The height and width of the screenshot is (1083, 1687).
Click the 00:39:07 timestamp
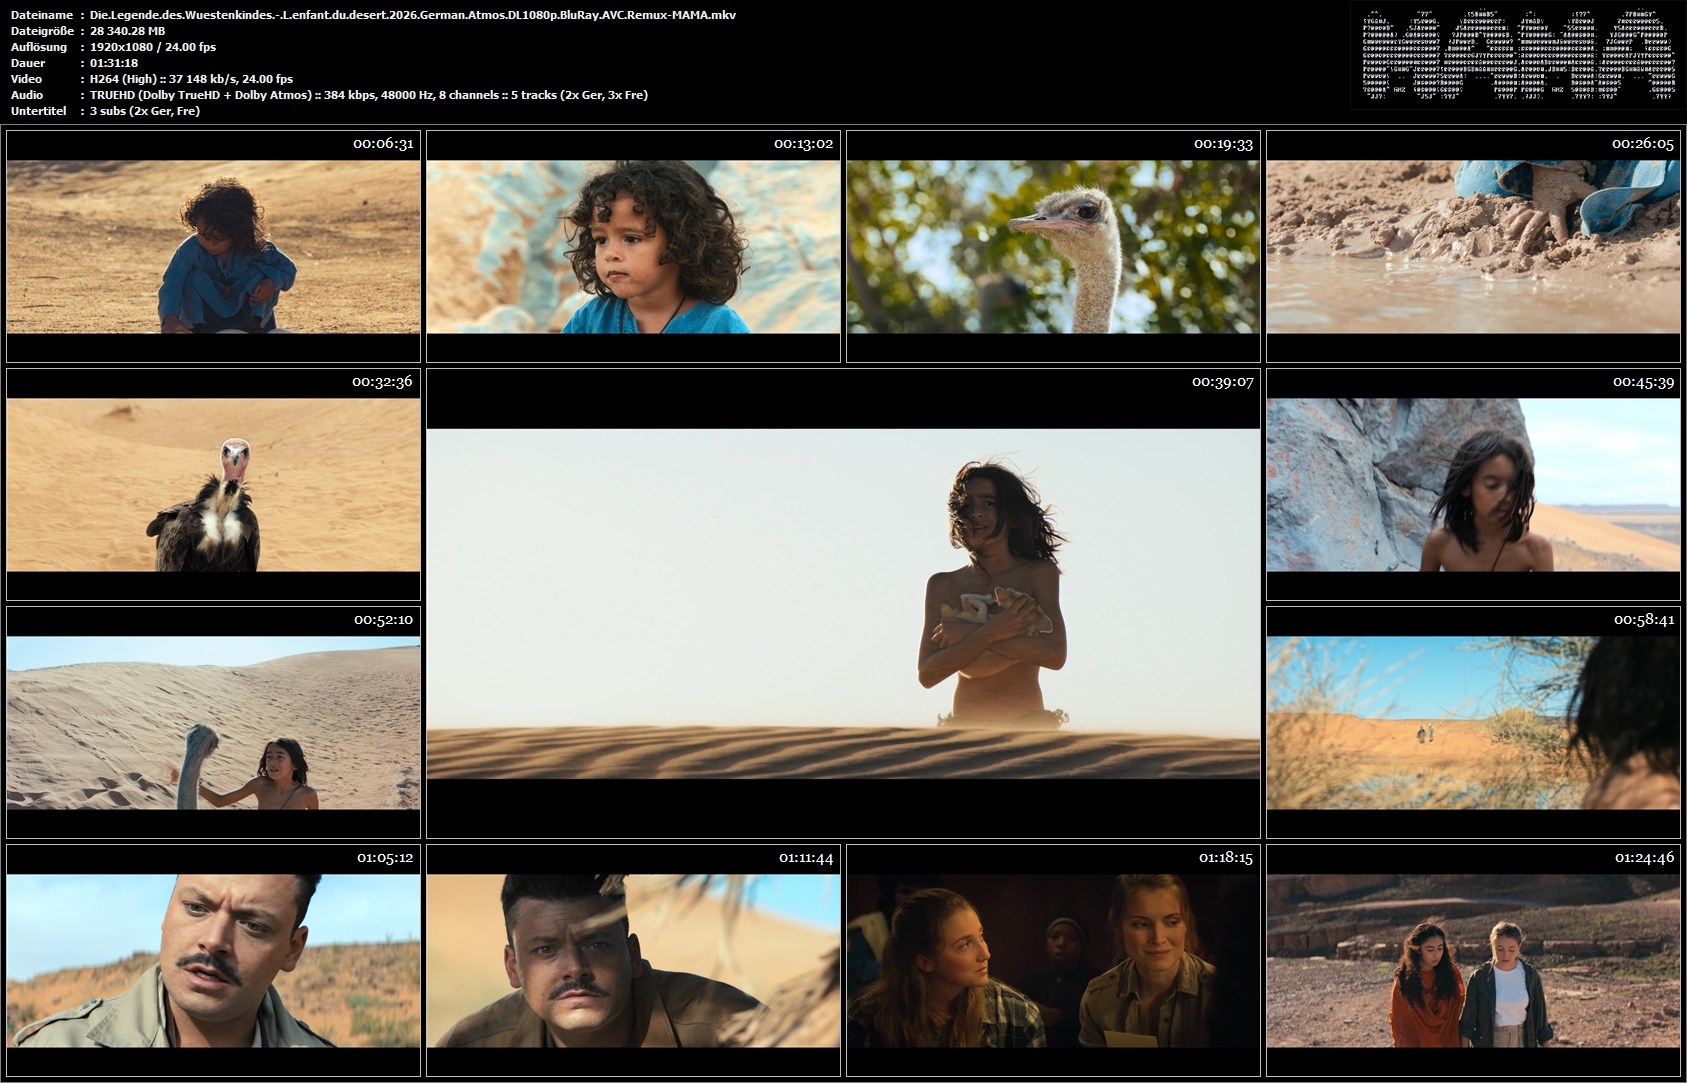pos(1223,382)
